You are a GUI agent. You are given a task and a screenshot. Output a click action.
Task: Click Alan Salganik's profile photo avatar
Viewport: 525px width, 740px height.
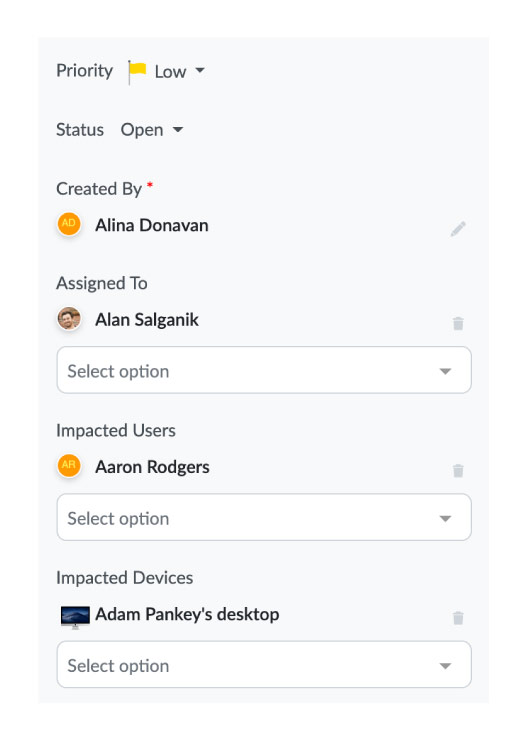click(x=69, y=319)
